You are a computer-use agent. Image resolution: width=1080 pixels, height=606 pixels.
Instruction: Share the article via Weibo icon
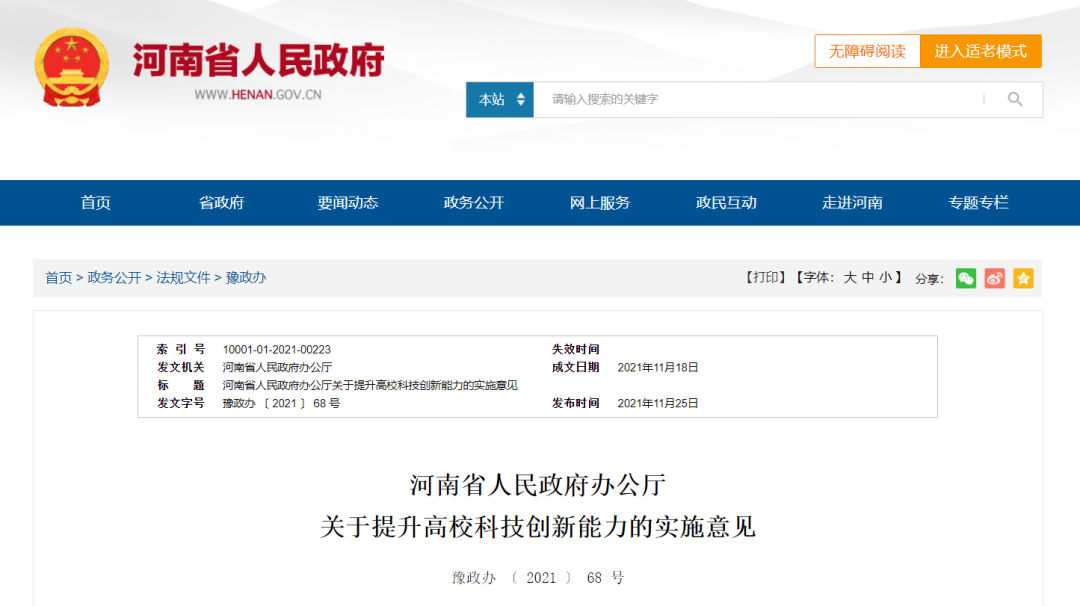point(995,279)
